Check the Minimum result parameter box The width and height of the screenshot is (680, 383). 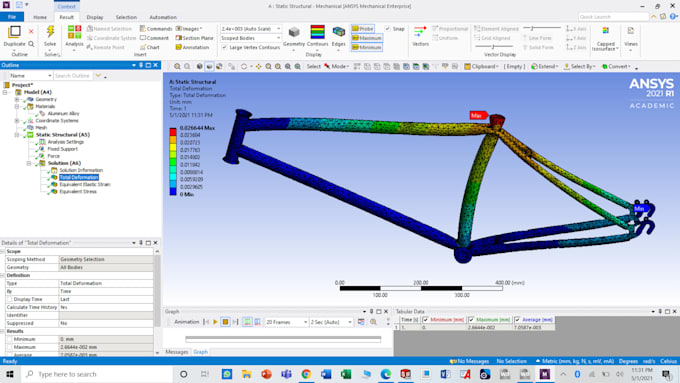tap(10, 339)
